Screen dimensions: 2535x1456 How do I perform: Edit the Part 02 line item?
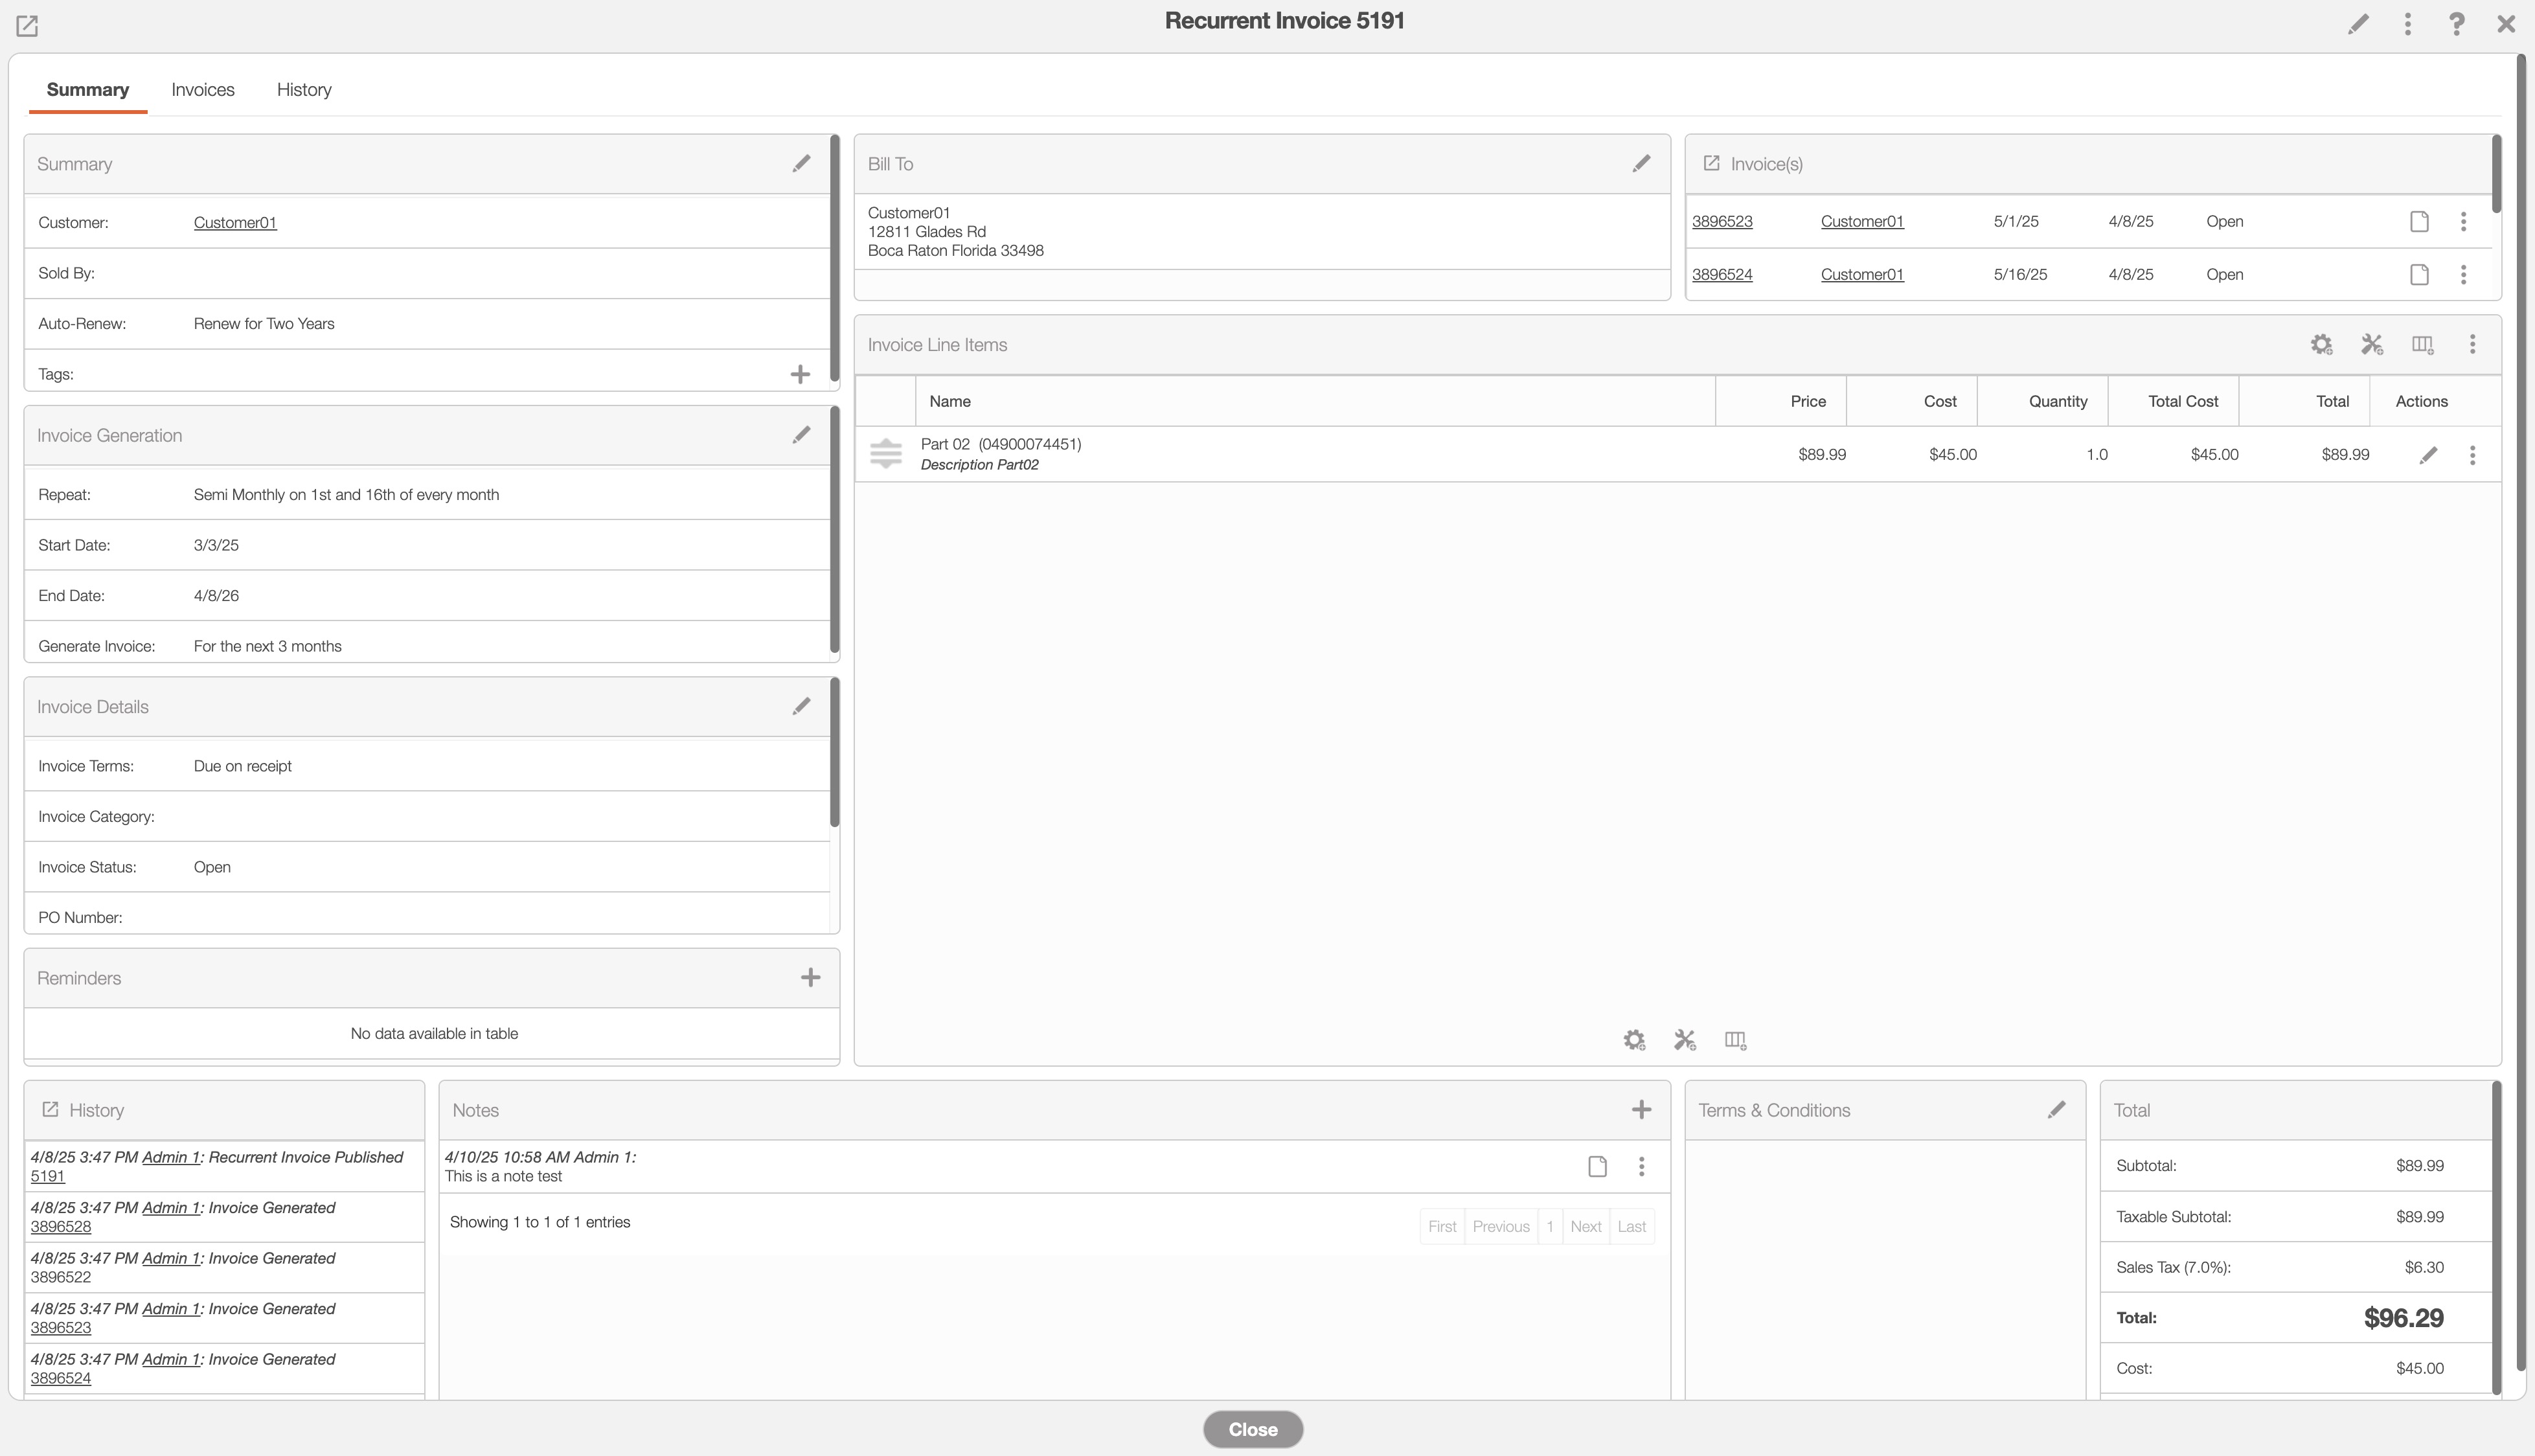coord(2428,455)
